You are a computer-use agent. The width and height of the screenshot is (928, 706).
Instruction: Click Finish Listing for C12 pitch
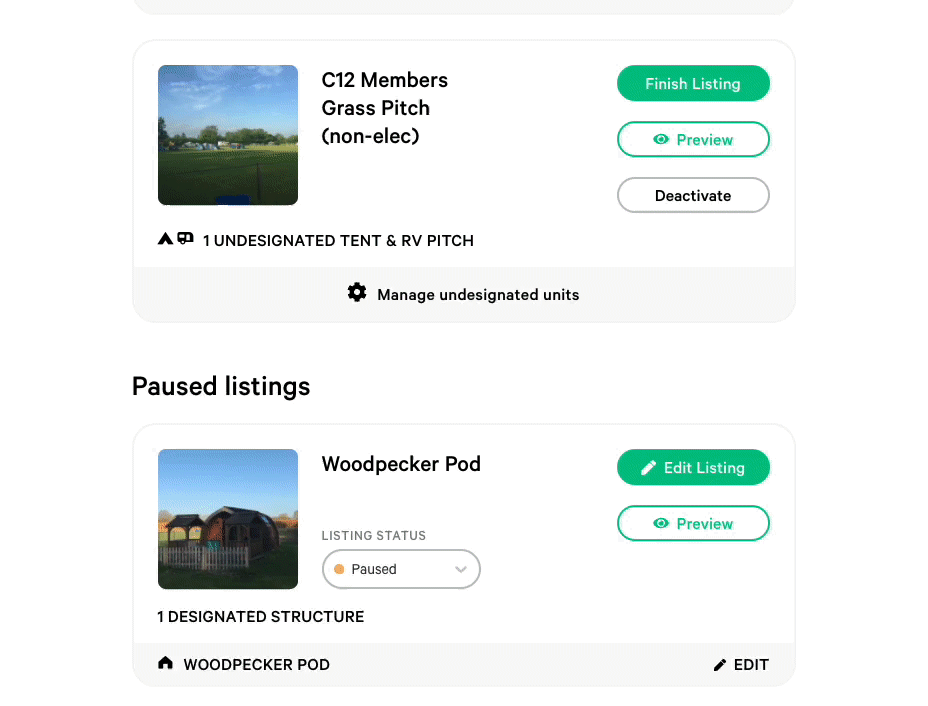[x=693, y=83]
